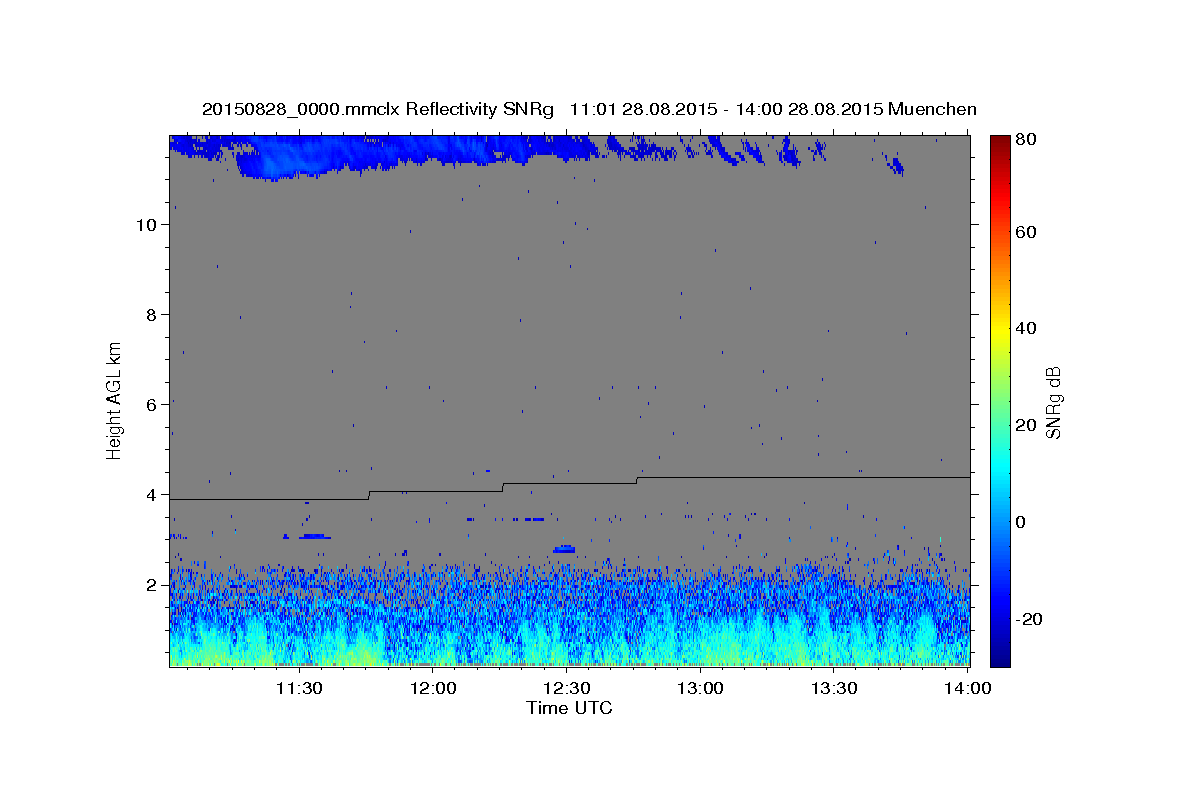
Task: Click the colorbar value label 60
Action: click(x=1028, y=232)
